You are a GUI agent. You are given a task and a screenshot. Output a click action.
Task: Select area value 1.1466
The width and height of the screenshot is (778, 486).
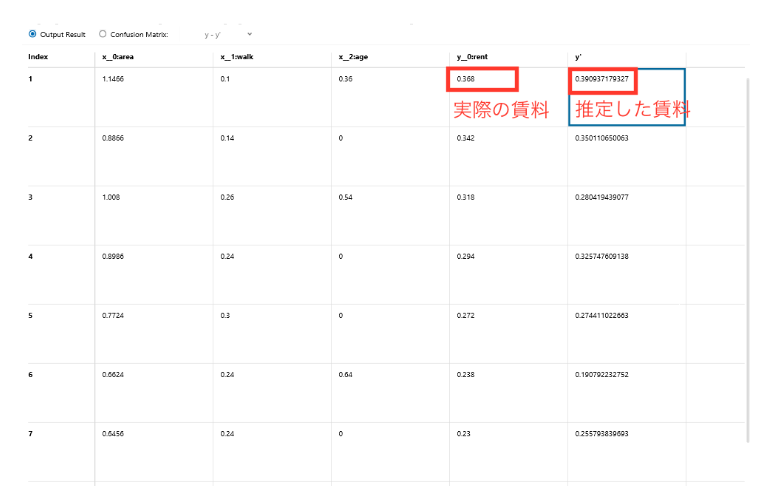pos(113,79)
